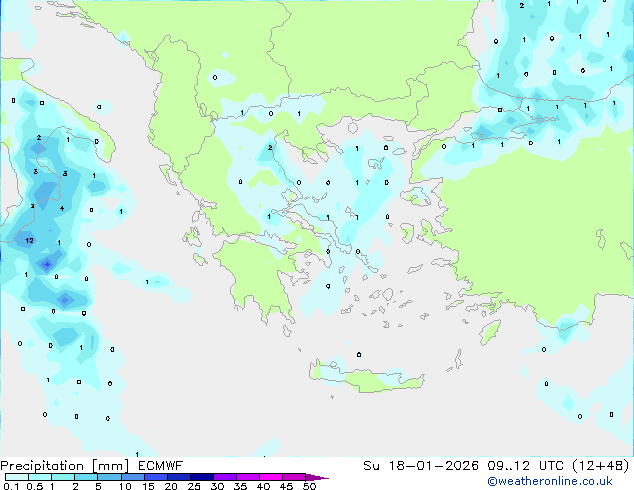
Task: Click legend scale label '45'
Action: [x=286, y=486]
